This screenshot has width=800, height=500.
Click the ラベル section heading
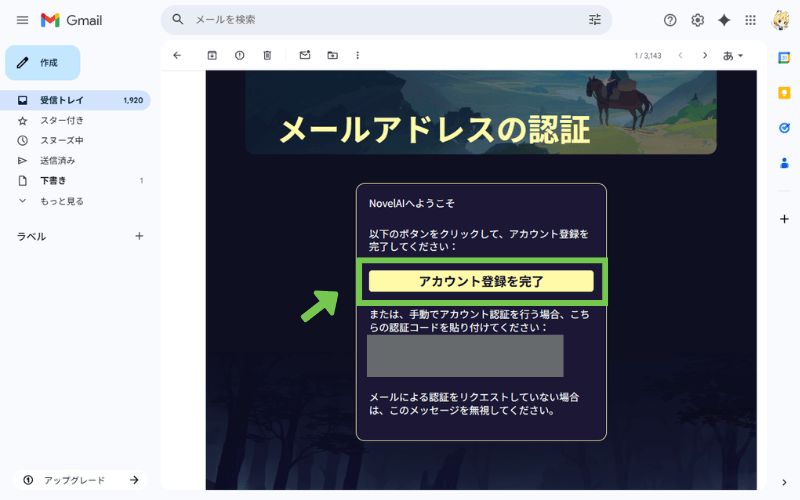(32, 236)
